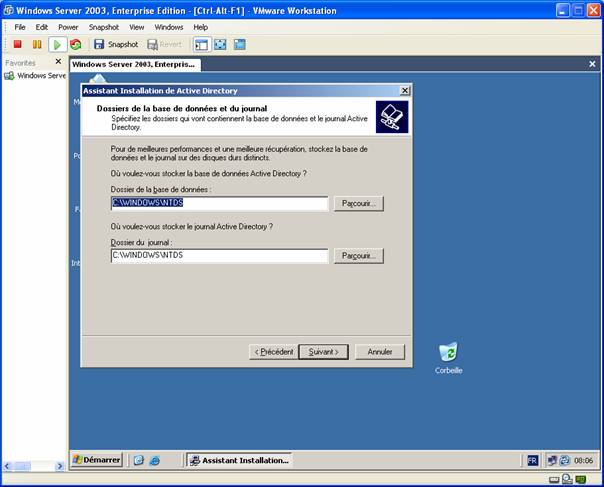This screenshot has height=487, width=604.
Task: Click the show desktop quick launch icon
Action: point(139,460)
